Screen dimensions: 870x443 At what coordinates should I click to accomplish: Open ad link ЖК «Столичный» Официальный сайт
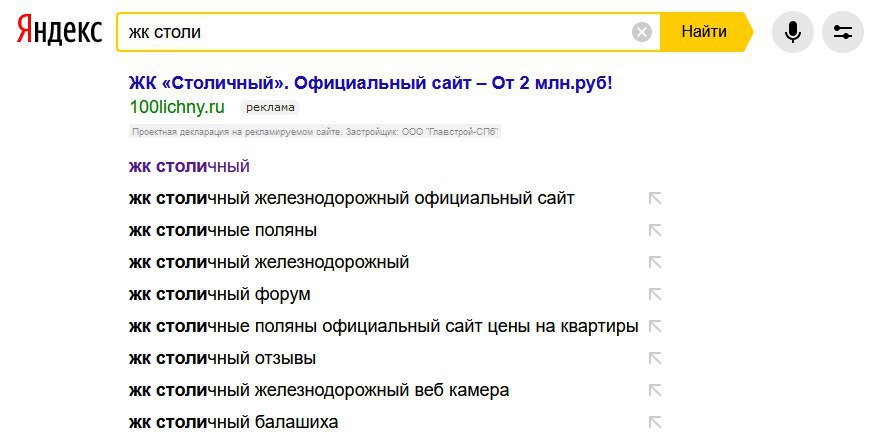pyautogui.click(x=371, y=83)
